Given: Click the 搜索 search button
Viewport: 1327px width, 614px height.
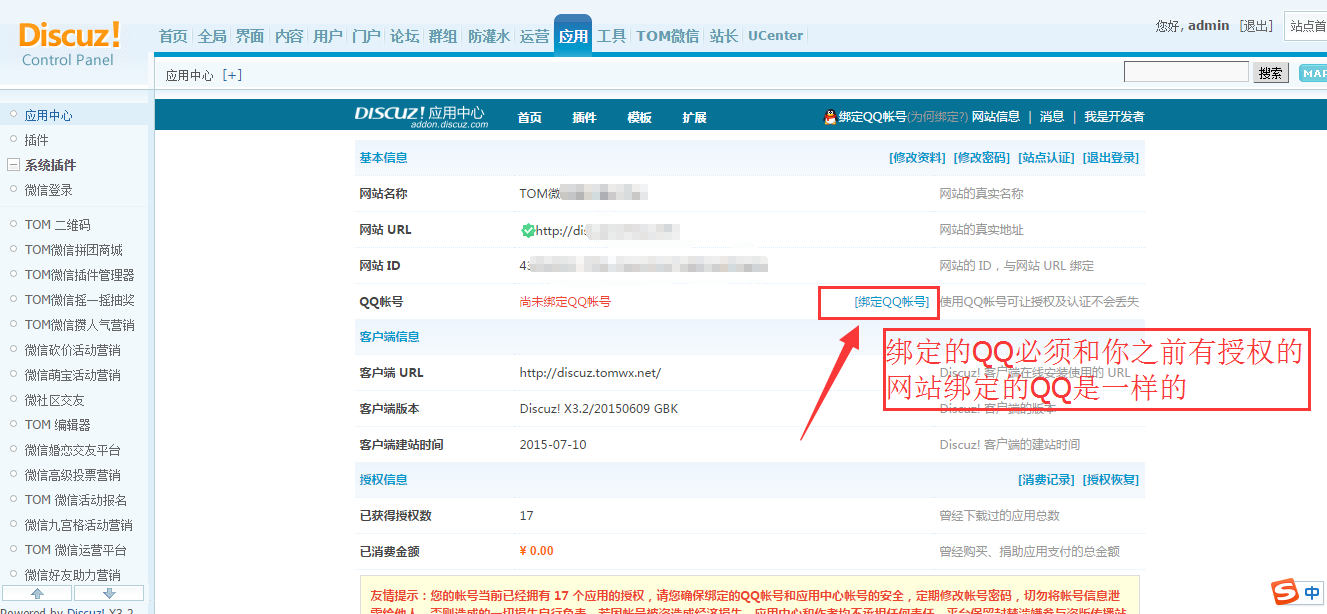Looking at the screenshot, I should [x=1271, y=73].
